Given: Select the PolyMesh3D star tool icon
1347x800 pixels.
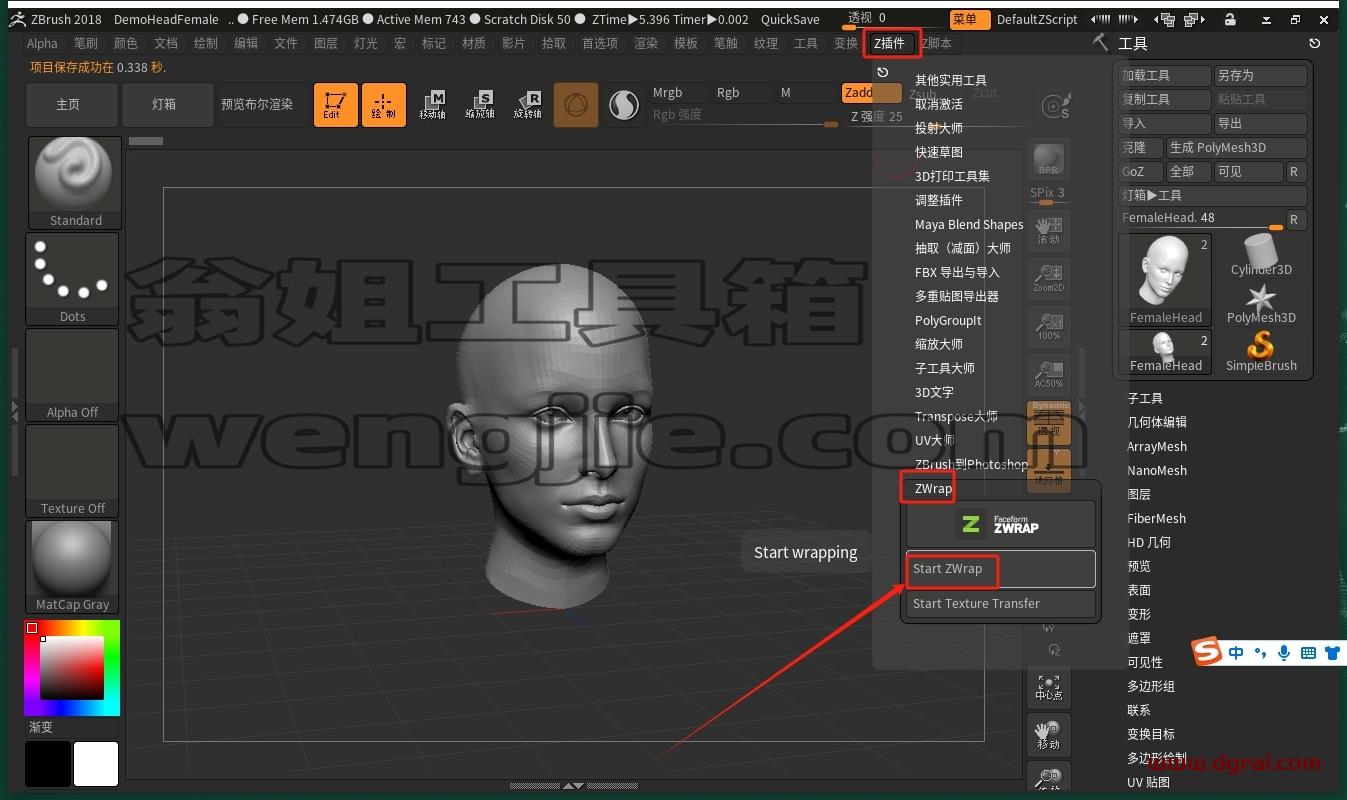Looking at the screenshot, I should [1261, 303].
